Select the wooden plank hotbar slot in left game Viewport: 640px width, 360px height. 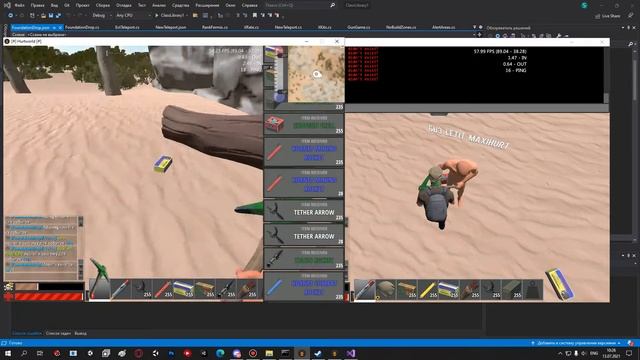coord(204,289)
